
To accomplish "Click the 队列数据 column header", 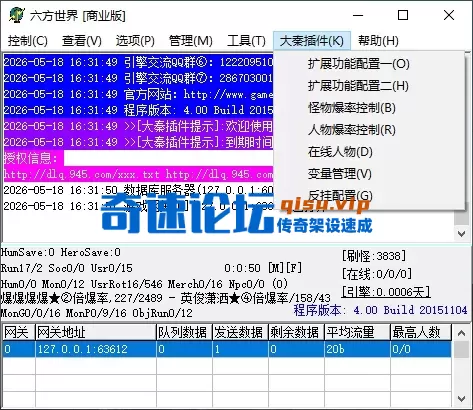I will 184,332.
